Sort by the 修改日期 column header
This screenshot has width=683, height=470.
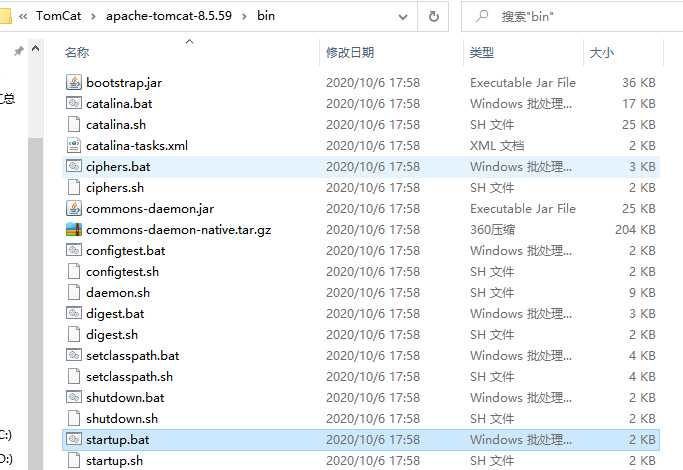tap(350, 53)
